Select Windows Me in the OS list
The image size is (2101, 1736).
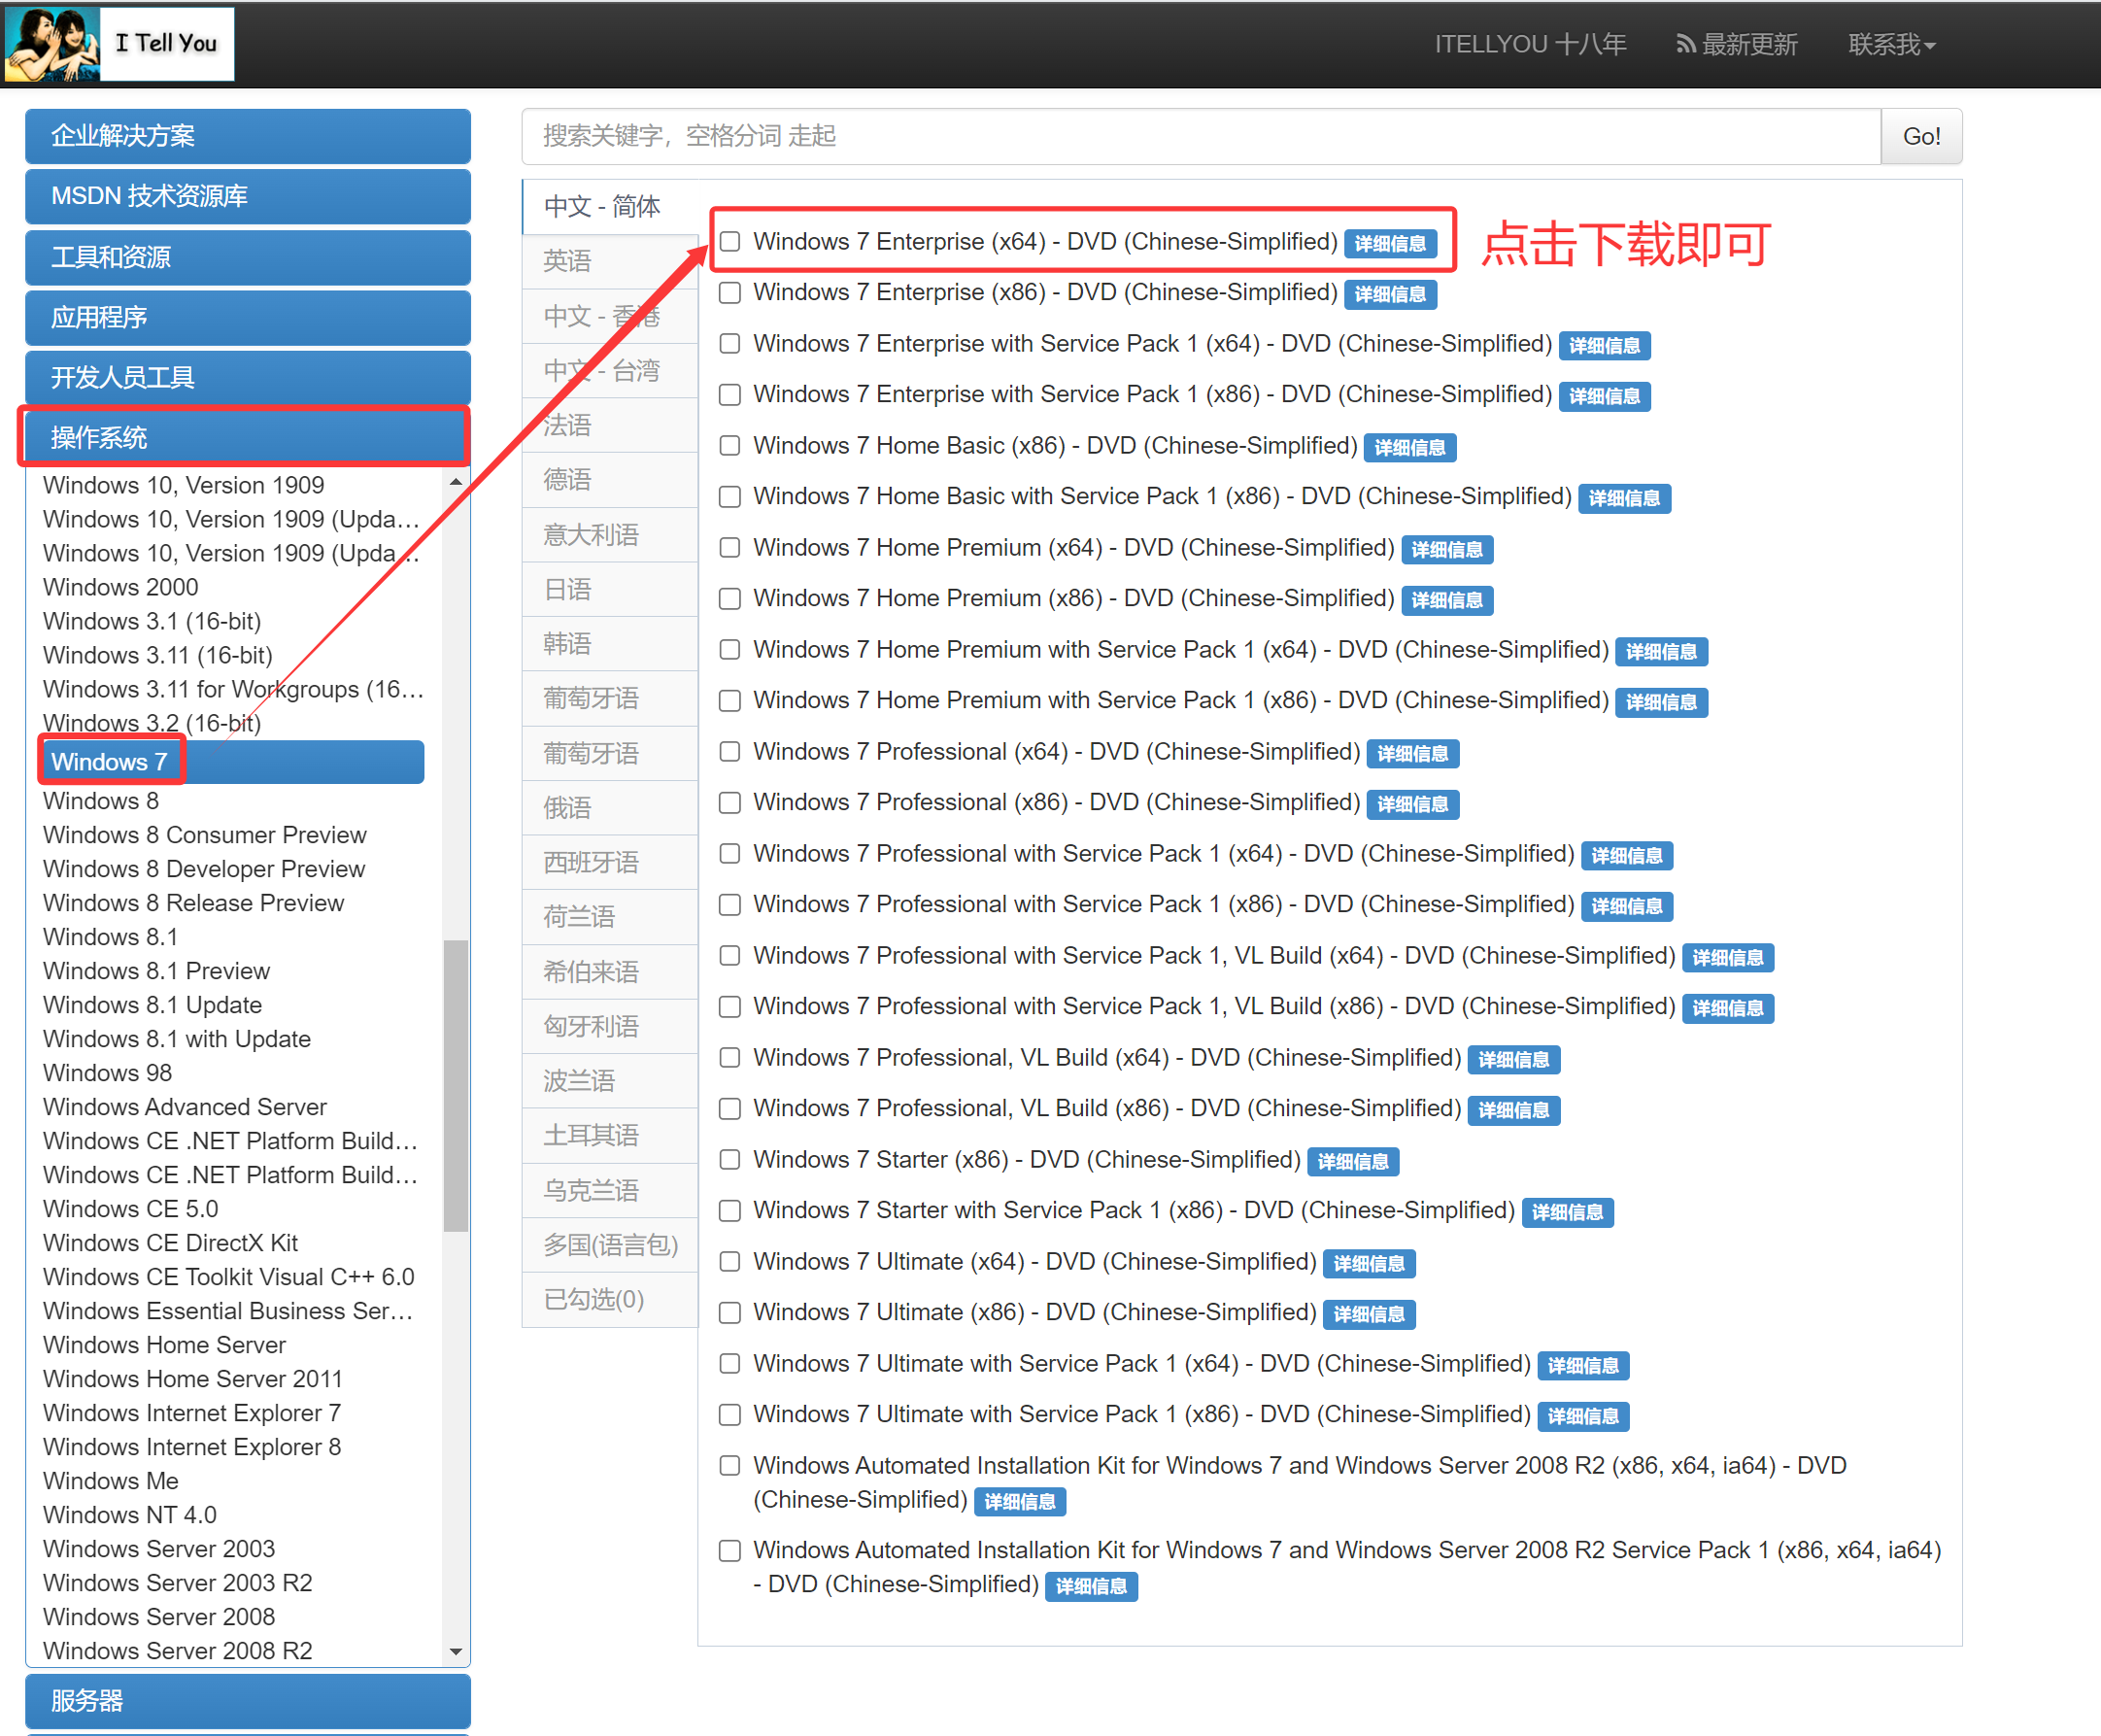click(x=111, y=1481)
